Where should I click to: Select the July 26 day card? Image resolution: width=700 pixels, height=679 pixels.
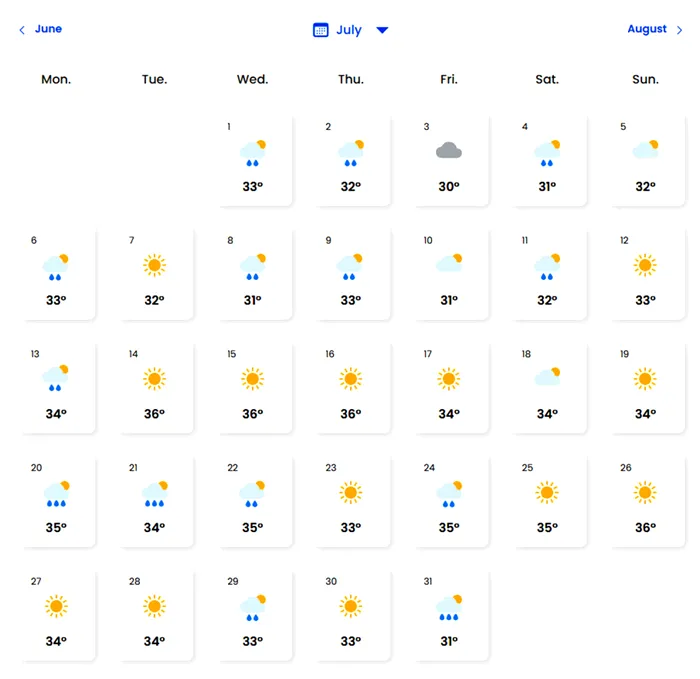tap(645, 502)
